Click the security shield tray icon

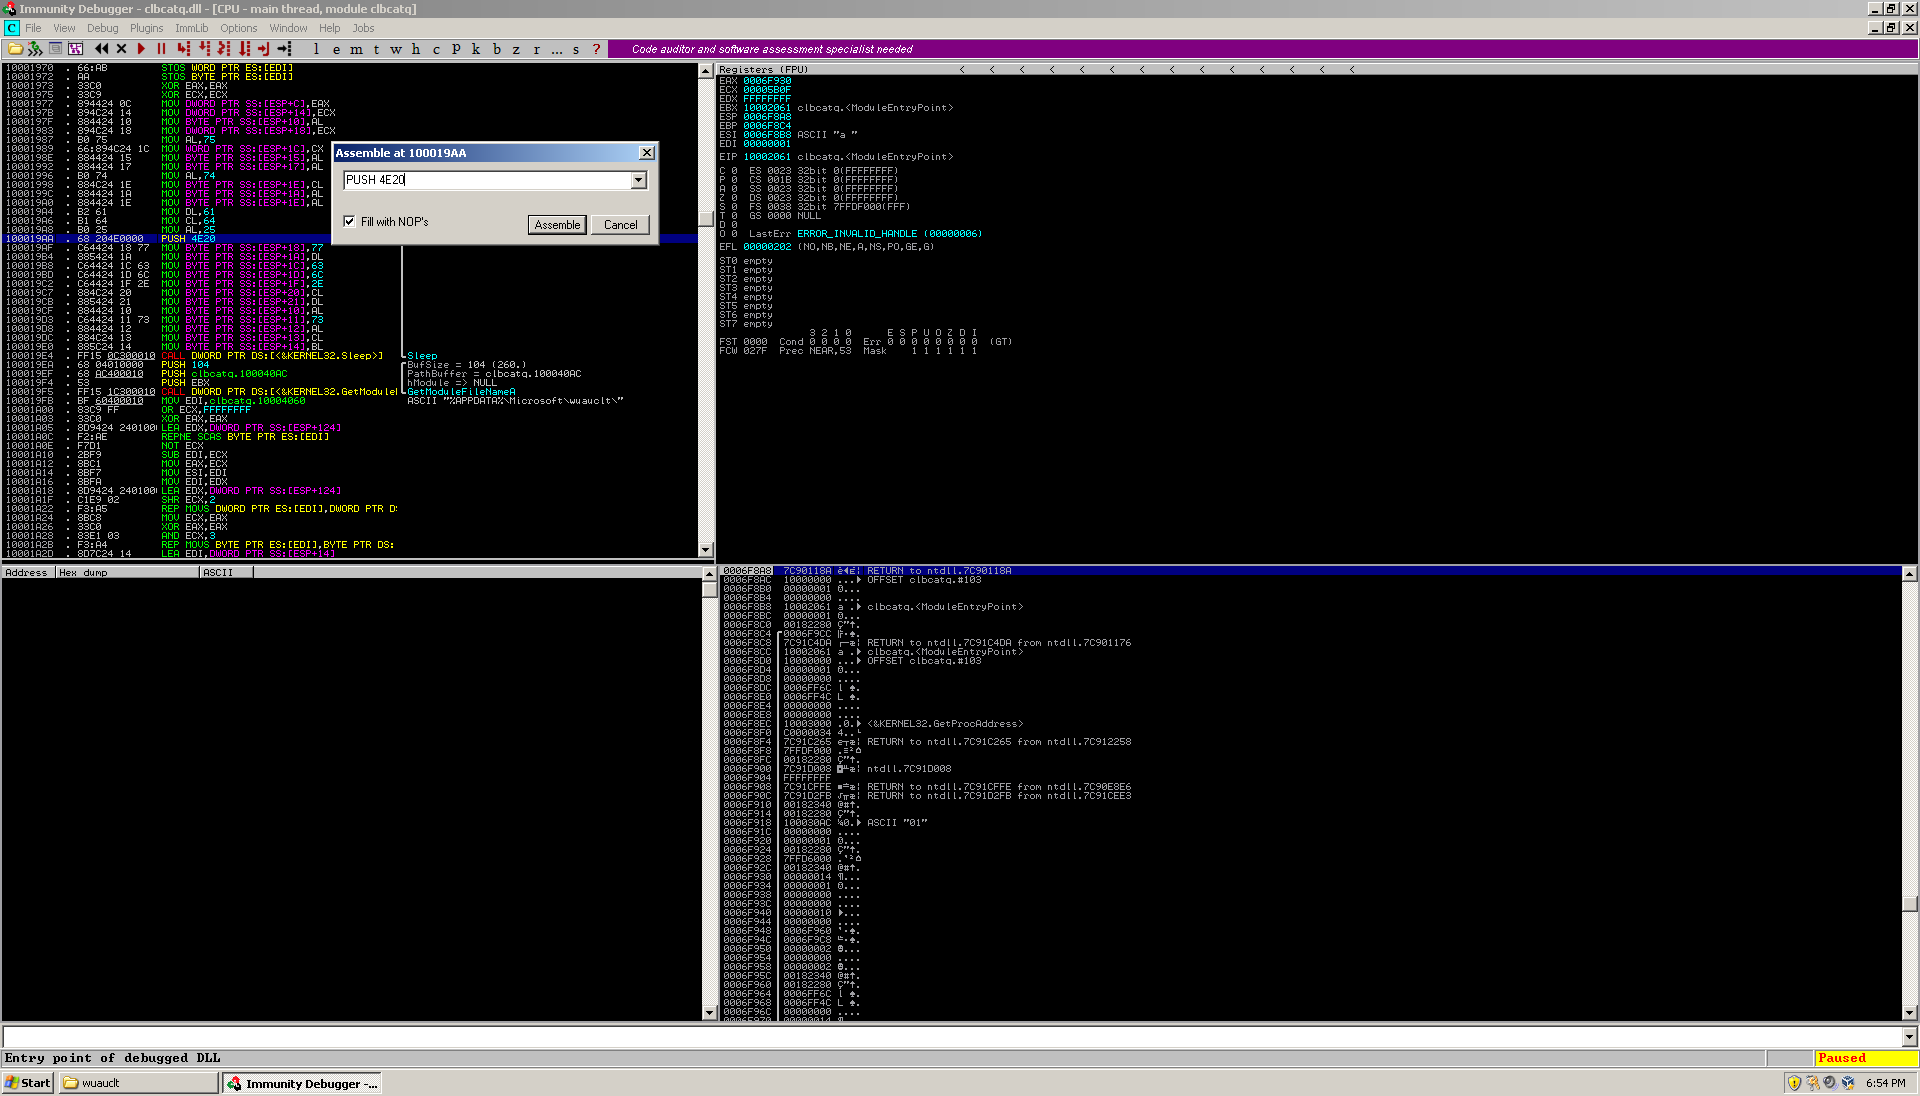(1794, 1083)
